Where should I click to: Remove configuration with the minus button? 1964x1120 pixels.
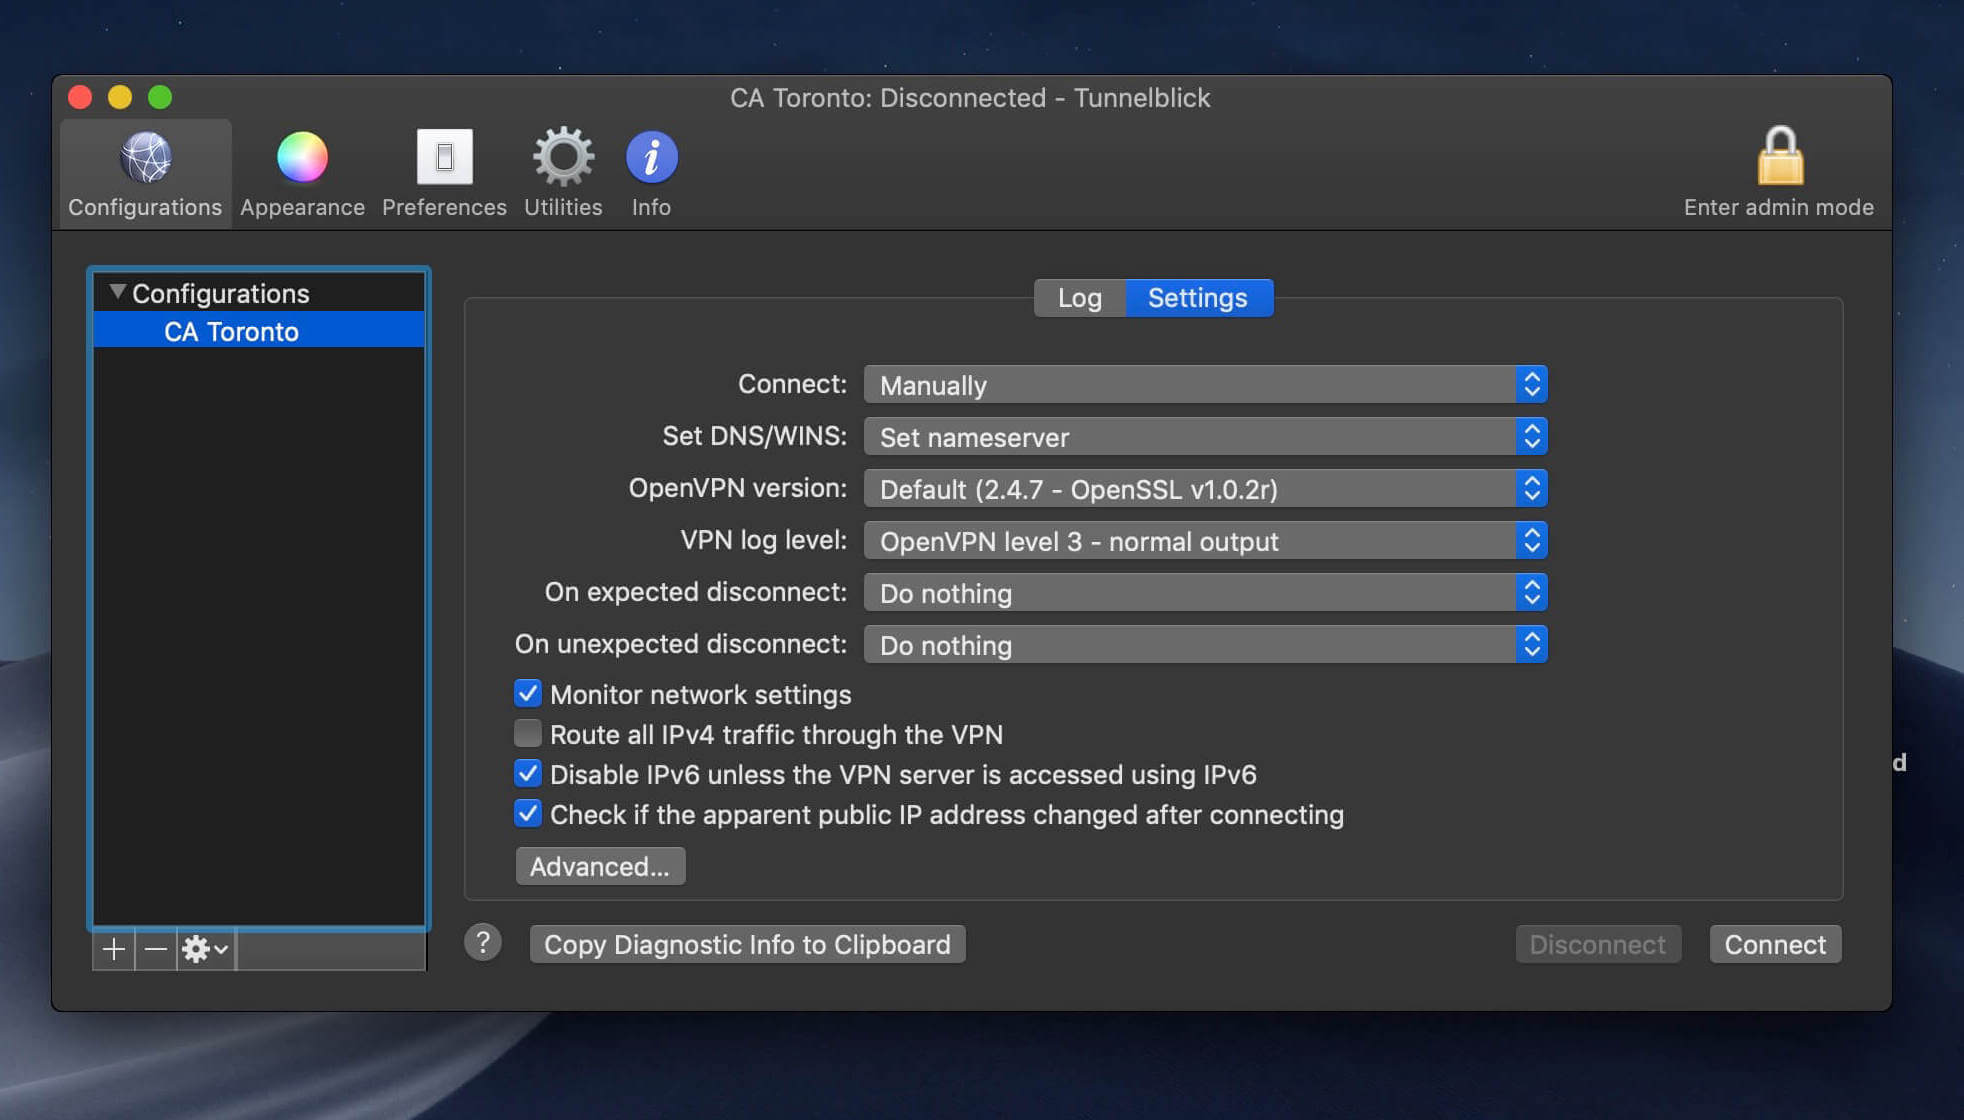(156, 948)
